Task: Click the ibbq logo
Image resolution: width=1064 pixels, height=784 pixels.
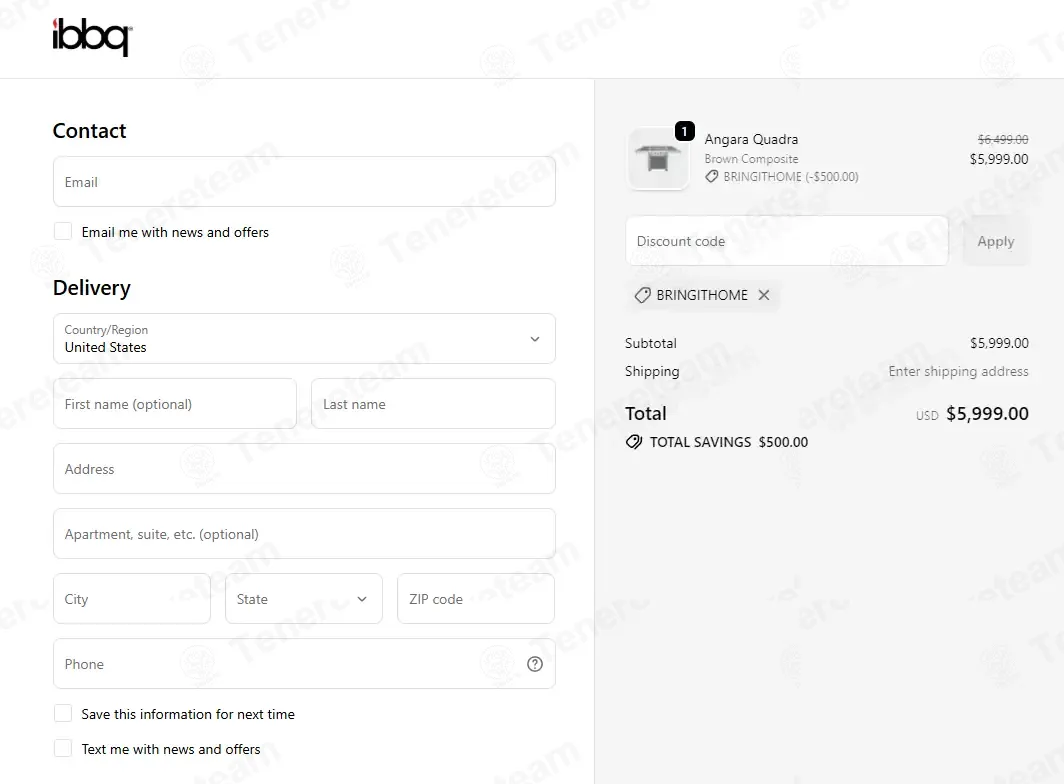Action: [92, 37]
